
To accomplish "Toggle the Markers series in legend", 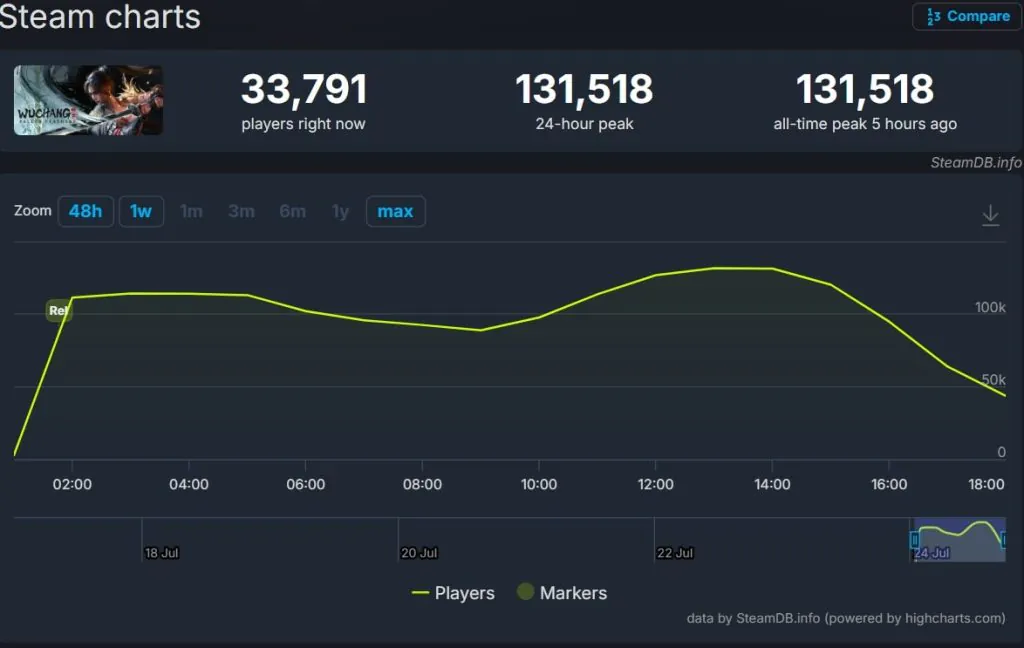I will pyautogui.click(x=573, y=593).
